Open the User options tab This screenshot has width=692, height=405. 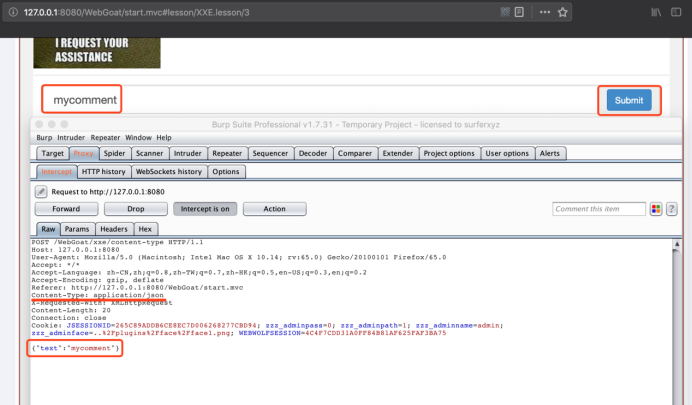[507, 153]
